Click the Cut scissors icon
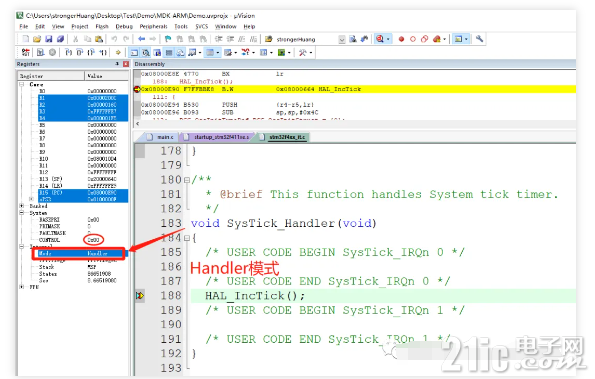The height and width of the screenshot is (379, 595). click(76, 39)
